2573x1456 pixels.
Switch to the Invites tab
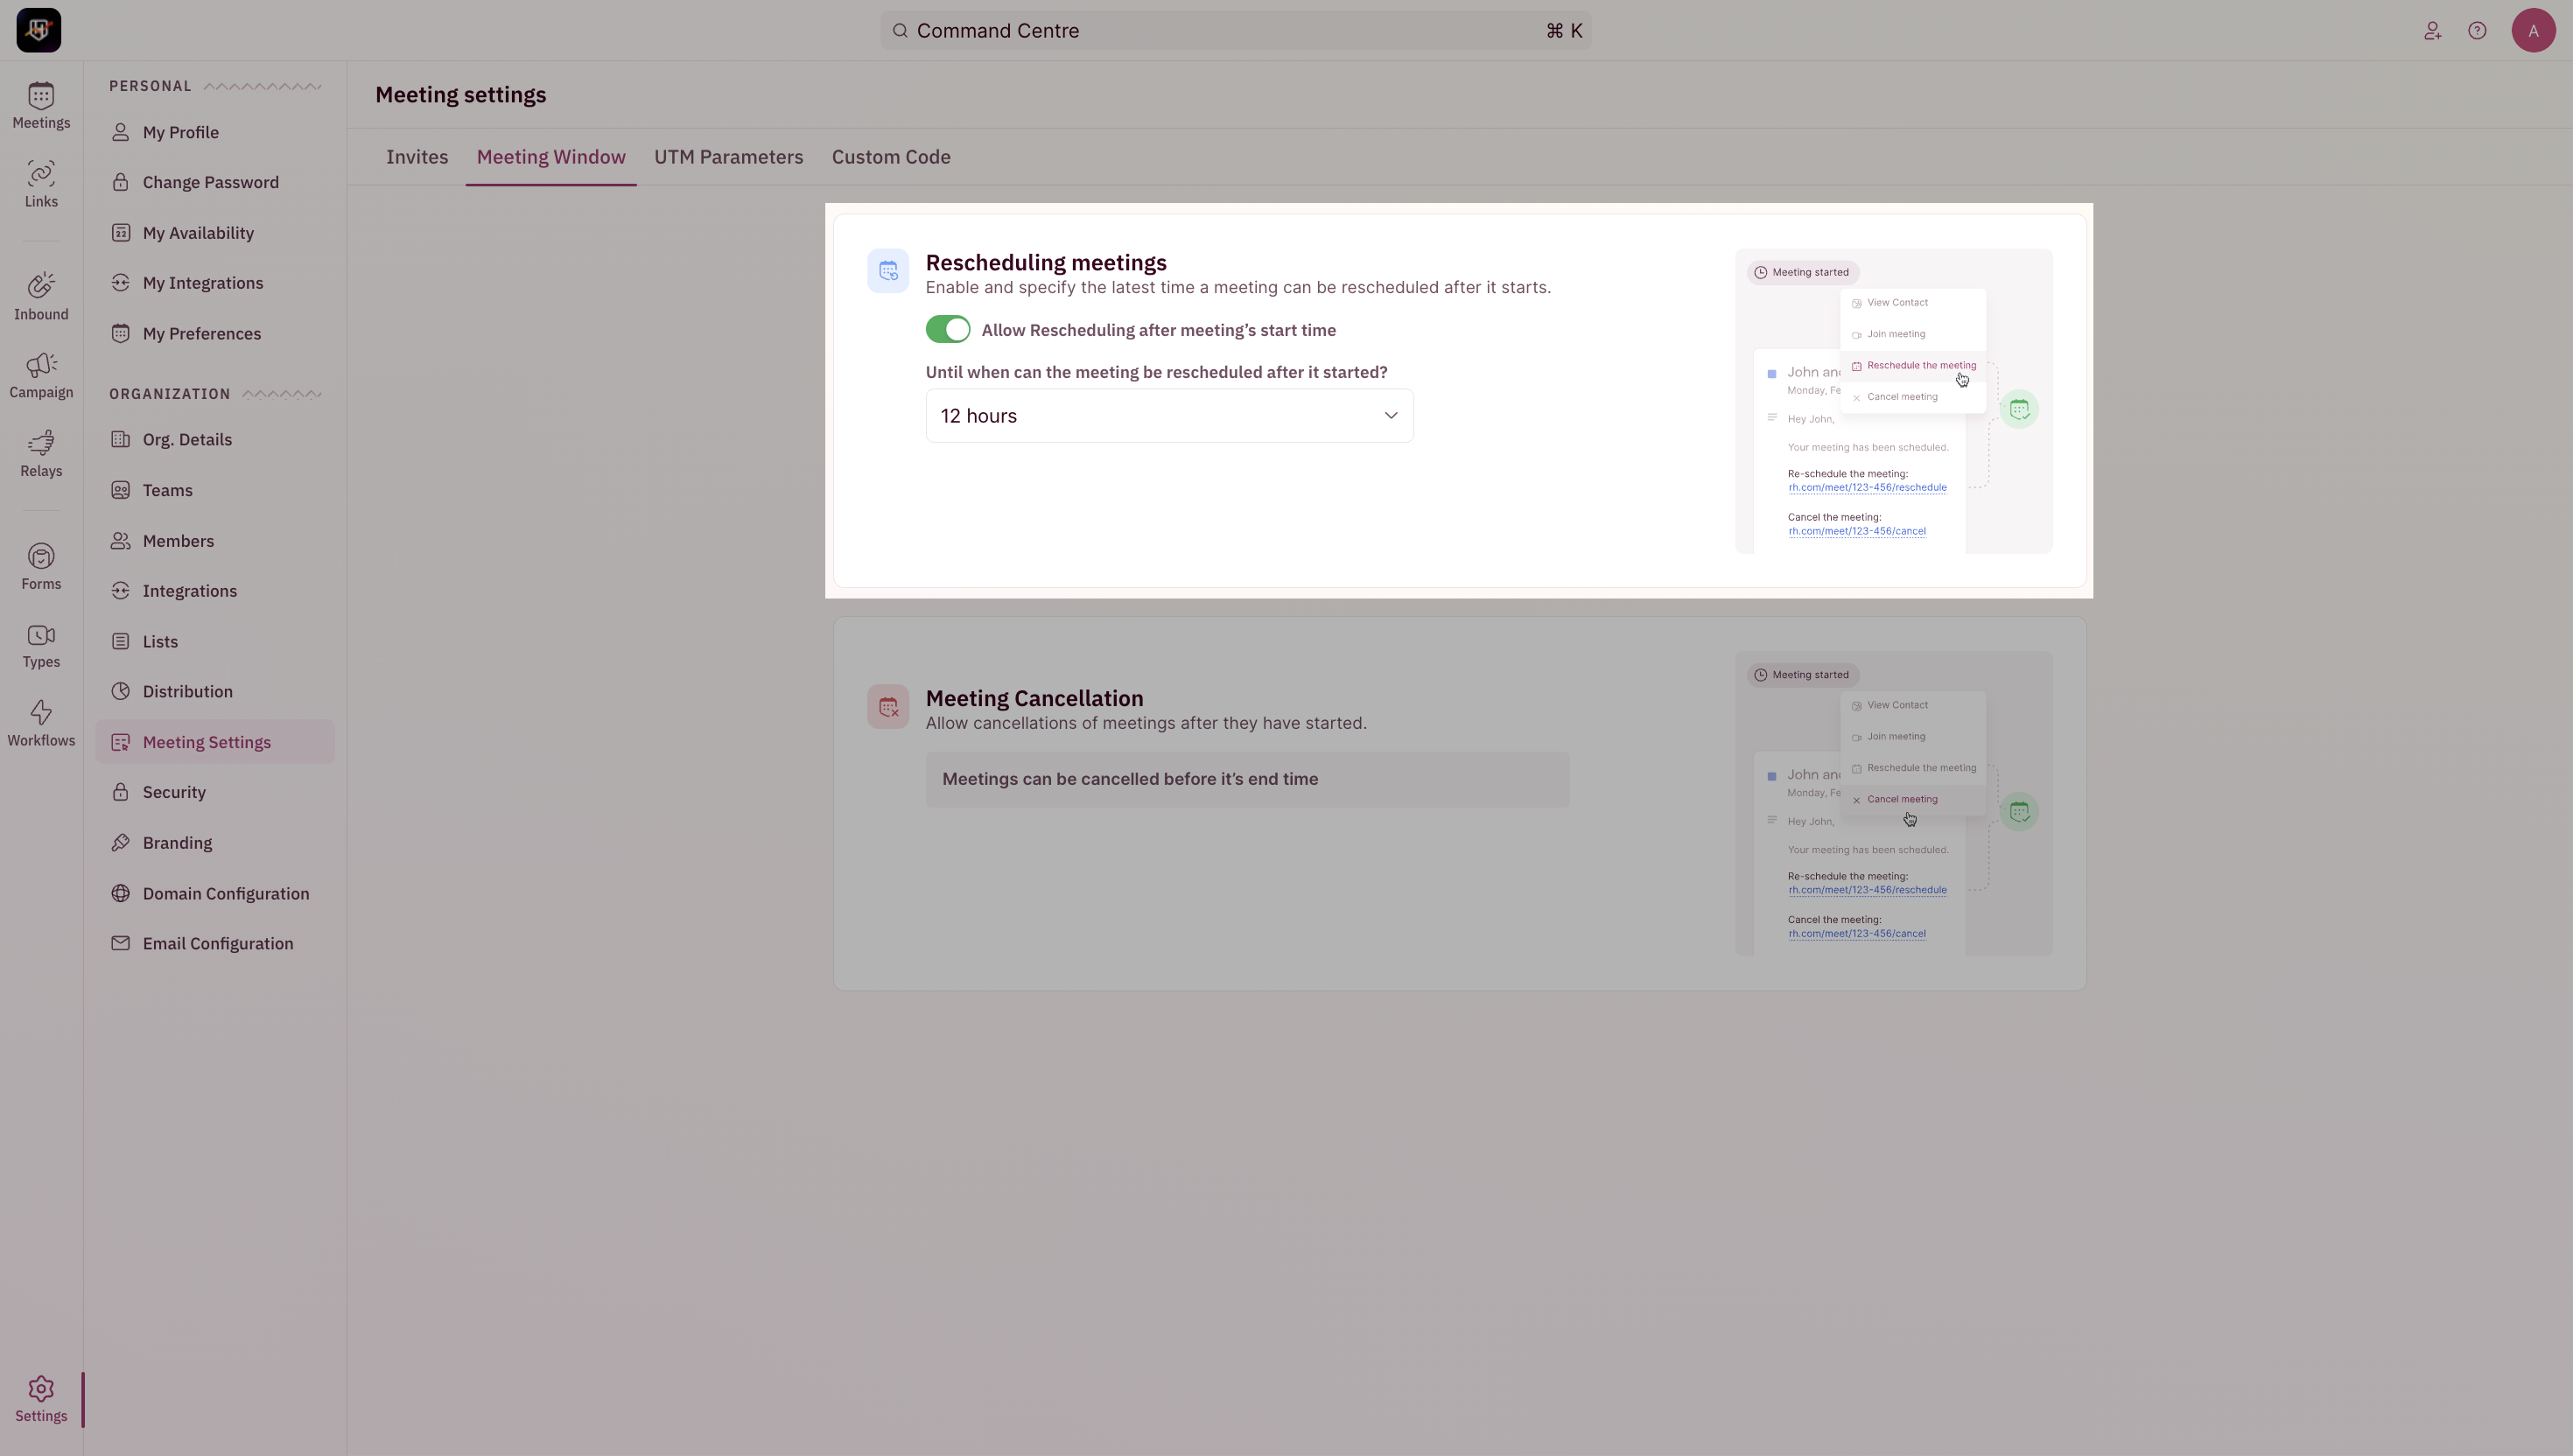coord(417,157)
